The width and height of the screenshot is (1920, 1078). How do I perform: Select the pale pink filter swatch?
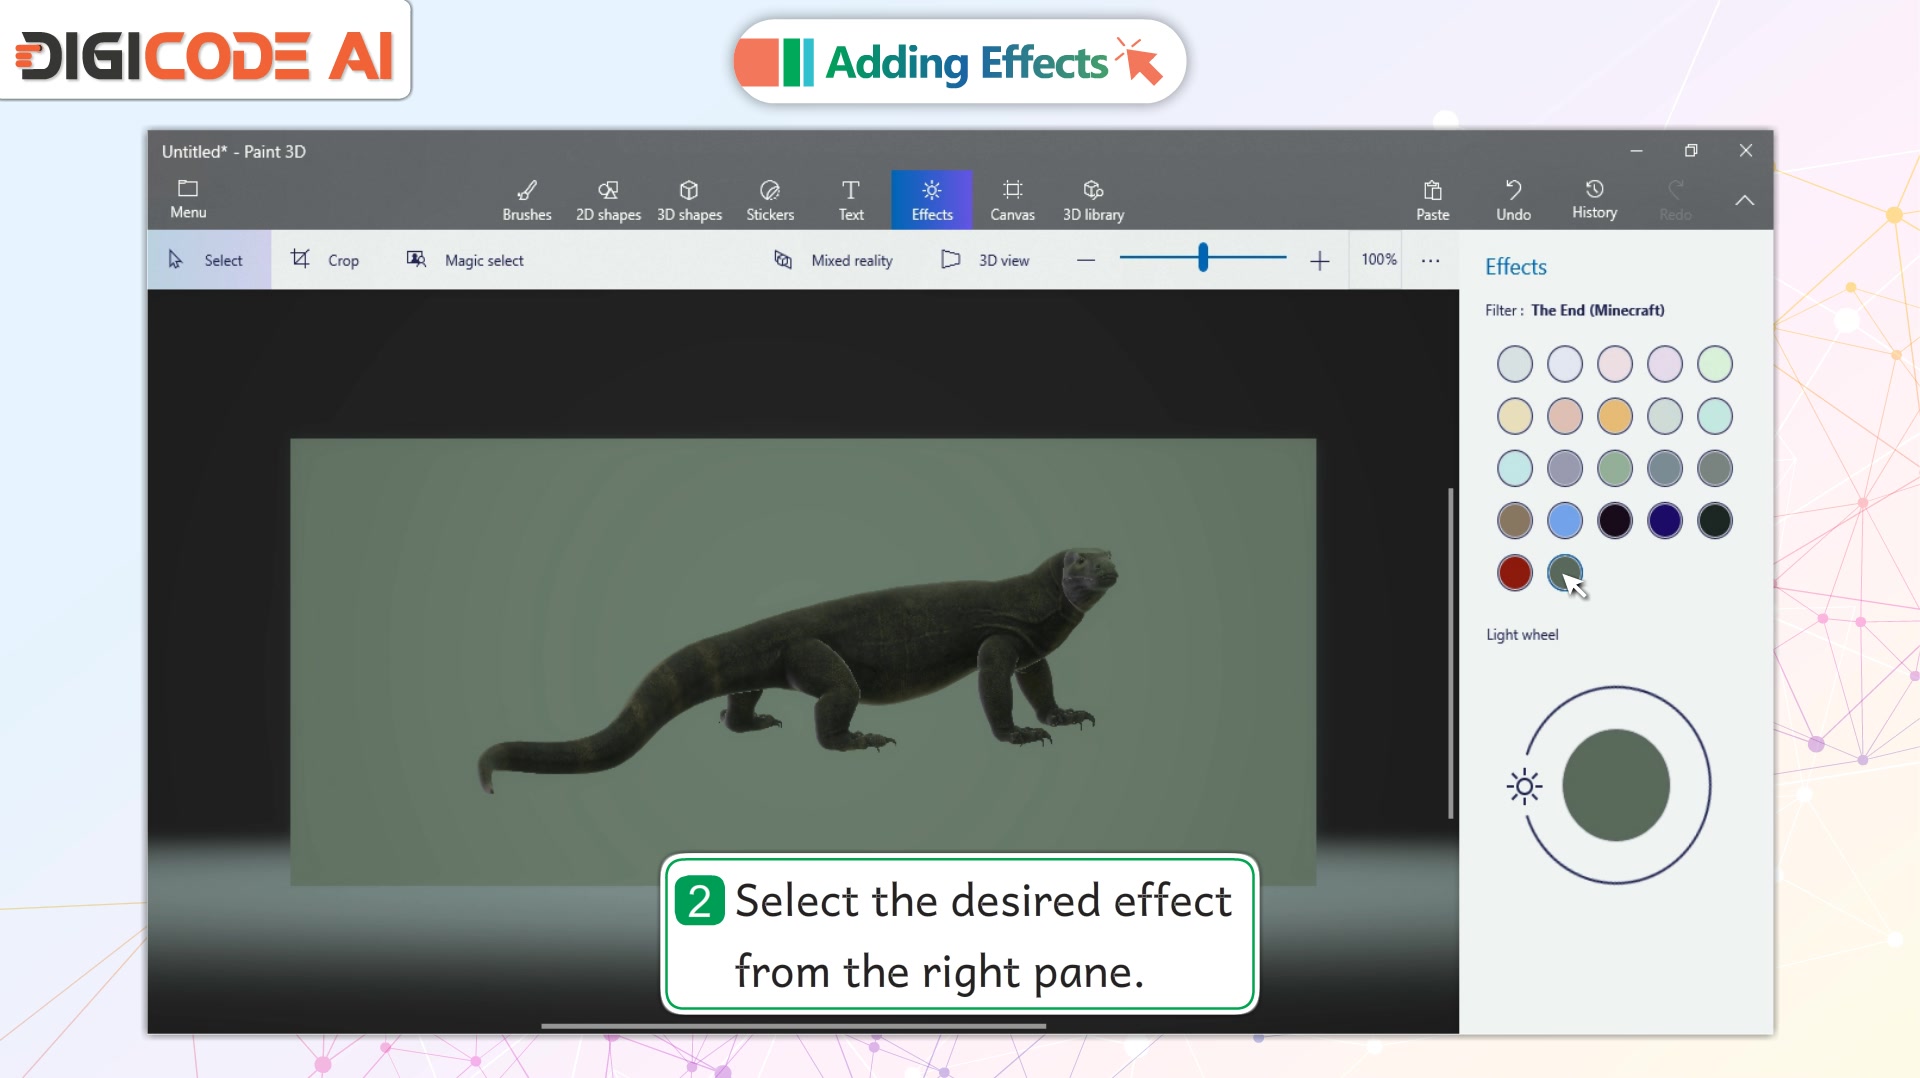1615,364
